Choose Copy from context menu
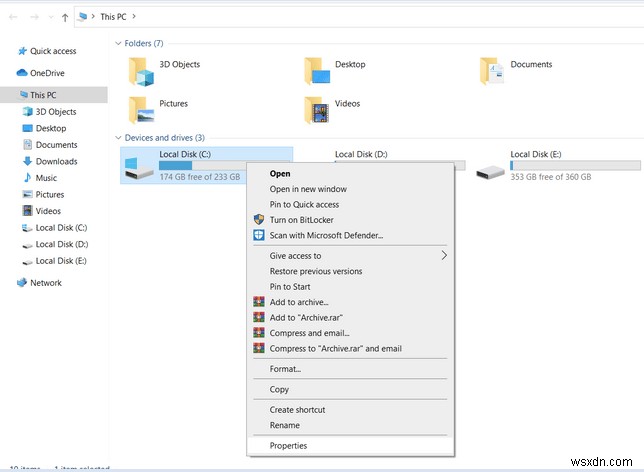 pos(350,389)
